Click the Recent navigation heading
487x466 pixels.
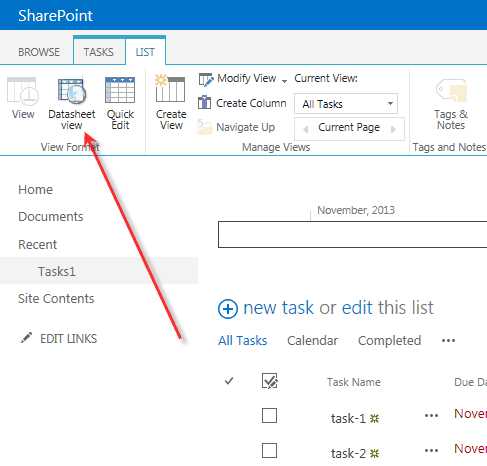pos(37,244)
